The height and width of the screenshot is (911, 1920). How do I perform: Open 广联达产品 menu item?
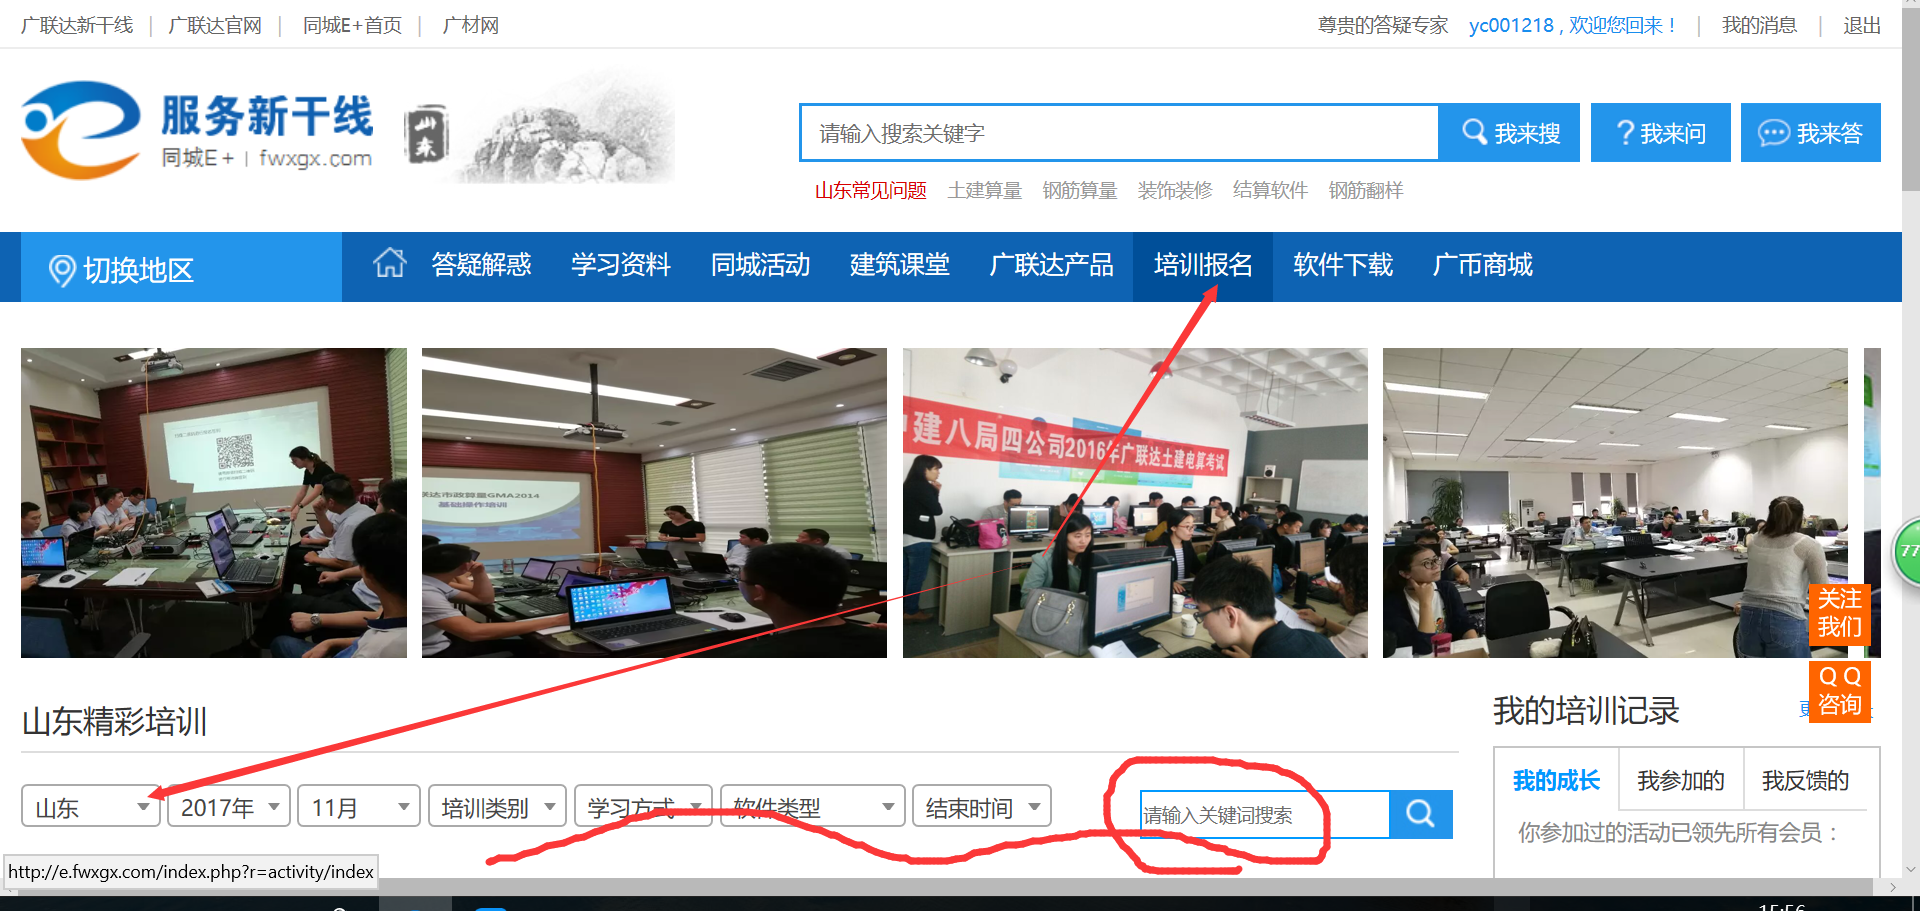pyautogui.click(x=1051, y=265)
